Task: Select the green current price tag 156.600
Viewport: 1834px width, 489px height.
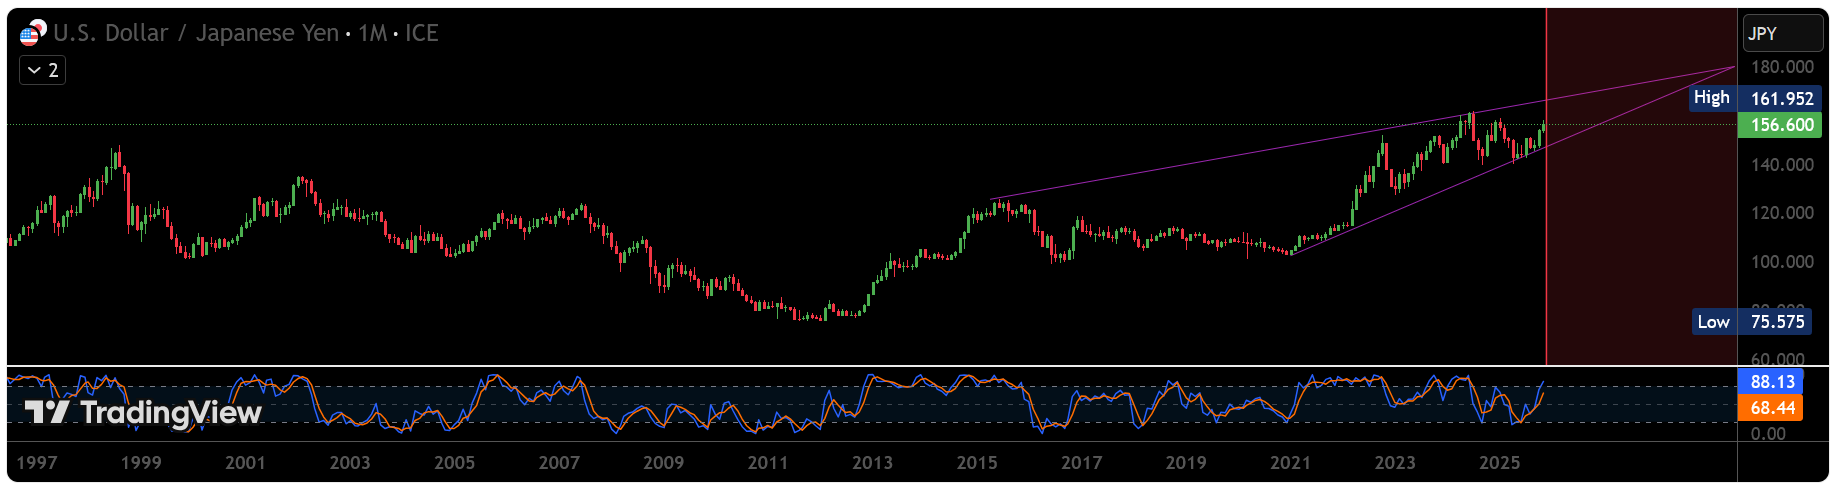Action: 1781,125
